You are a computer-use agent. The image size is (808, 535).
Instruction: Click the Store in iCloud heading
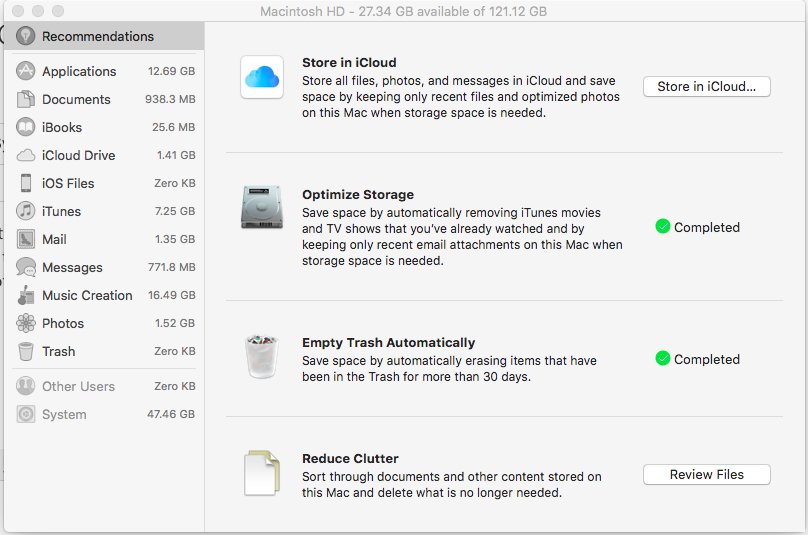[349, 62]
